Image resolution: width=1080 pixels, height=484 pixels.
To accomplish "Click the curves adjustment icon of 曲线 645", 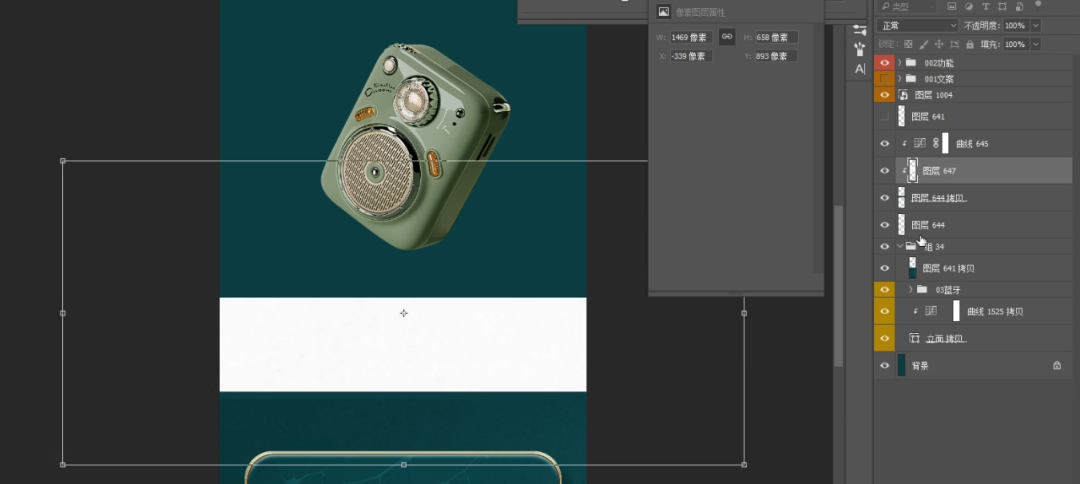I will point(920,143).
